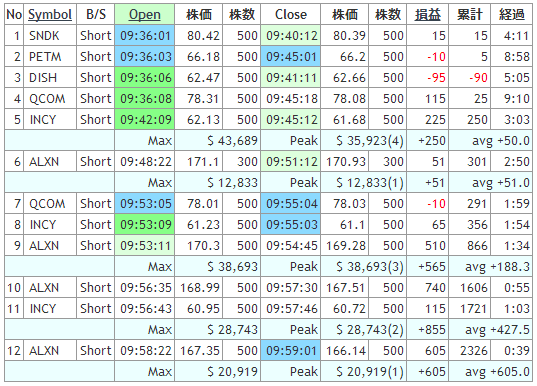This screenshot has height=386, width=537.
Task: Click the close price 78.08 cell
Action: (x=345, y=99)
